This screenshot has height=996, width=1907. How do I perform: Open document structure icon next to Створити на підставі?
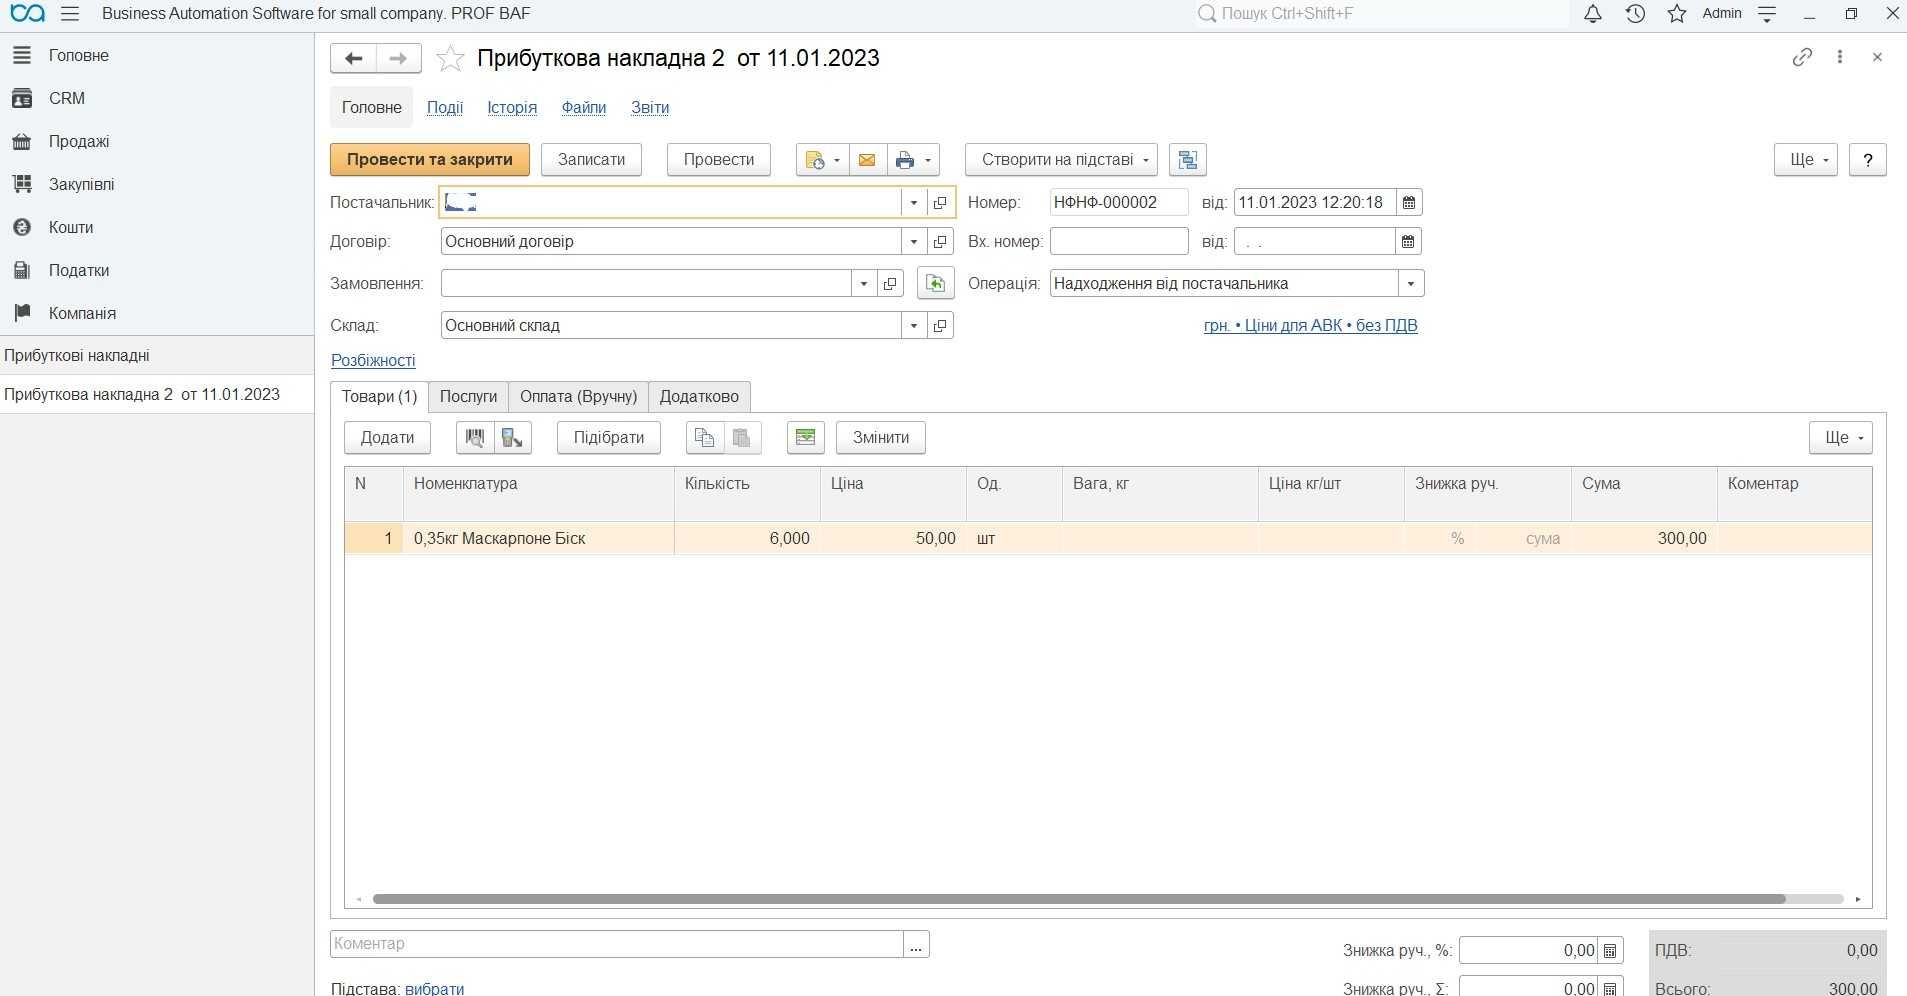click(1187, 160)
